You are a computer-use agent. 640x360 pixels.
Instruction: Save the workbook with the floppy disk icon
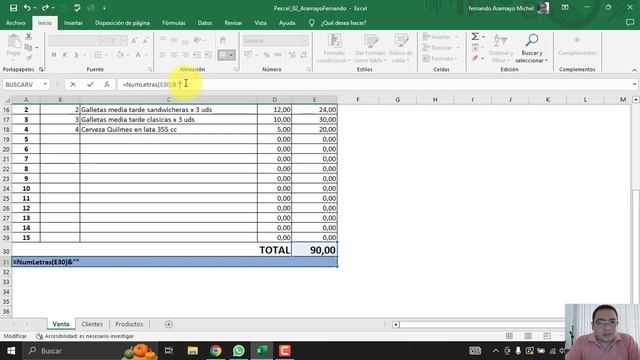click(x=13, y=8)
